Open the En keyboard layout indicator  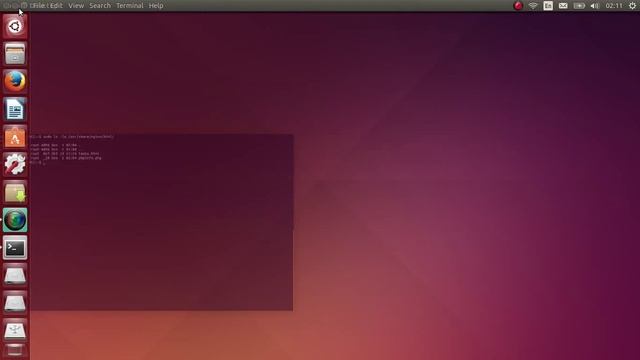(x=548, y=6)
